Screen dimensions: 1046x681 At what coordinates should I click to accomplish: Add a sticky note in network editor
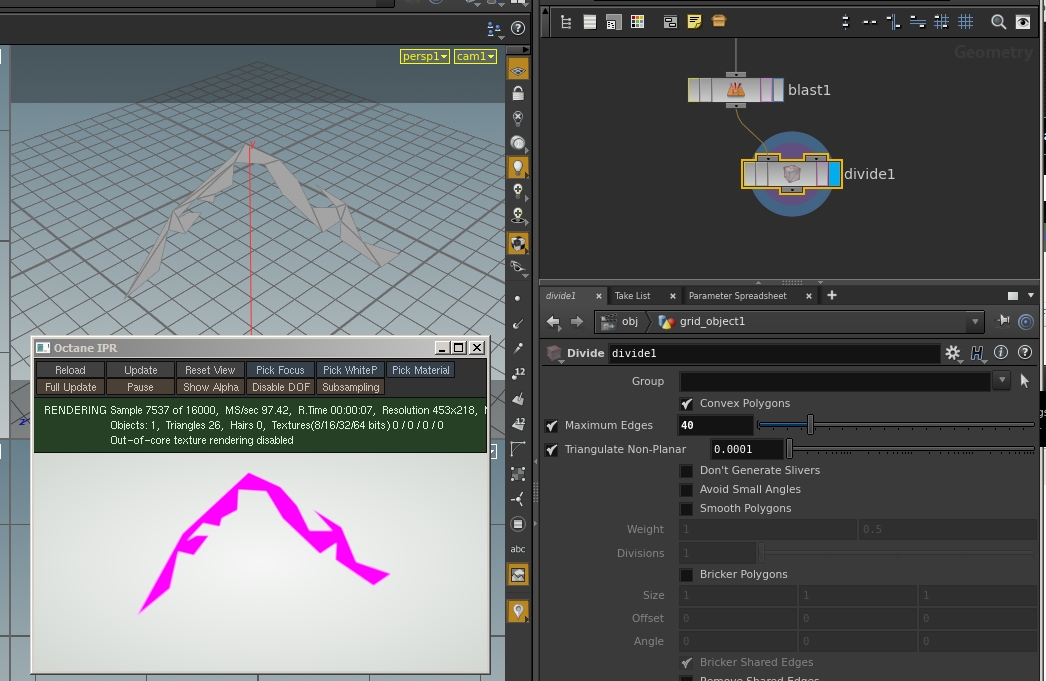(x=694, y=22)
